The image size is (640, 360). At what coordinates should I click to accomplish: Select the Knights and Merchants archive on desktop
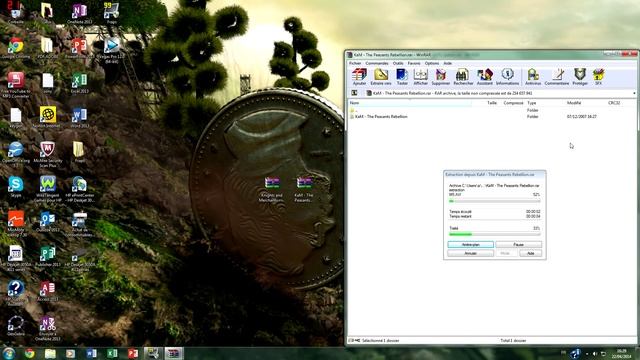(x=272, y=189)
